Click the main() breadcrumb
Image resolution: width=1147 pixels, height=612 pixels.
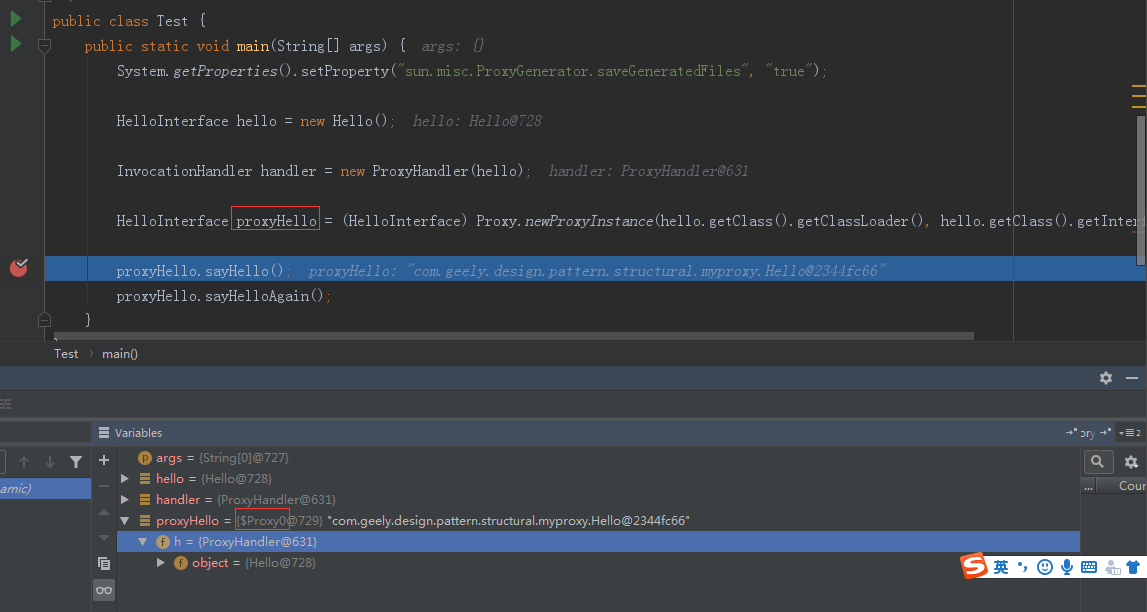(120, 354)
